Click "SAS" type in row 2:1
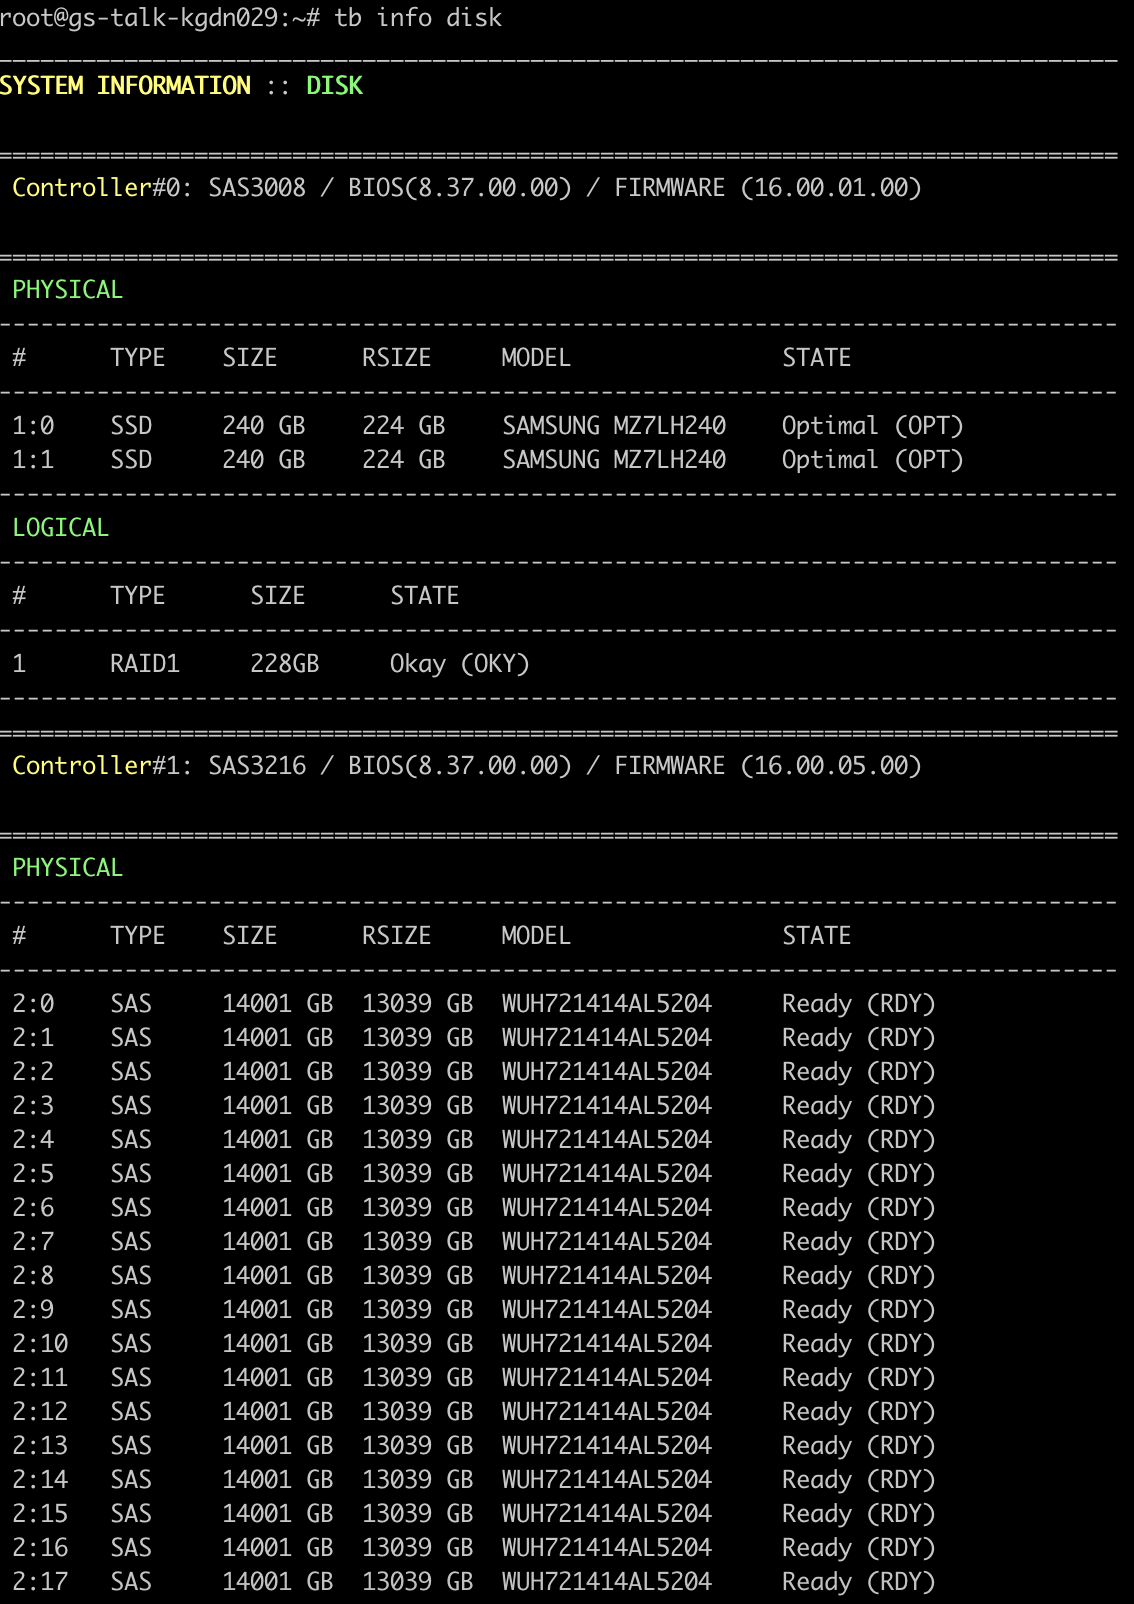 131,1038
